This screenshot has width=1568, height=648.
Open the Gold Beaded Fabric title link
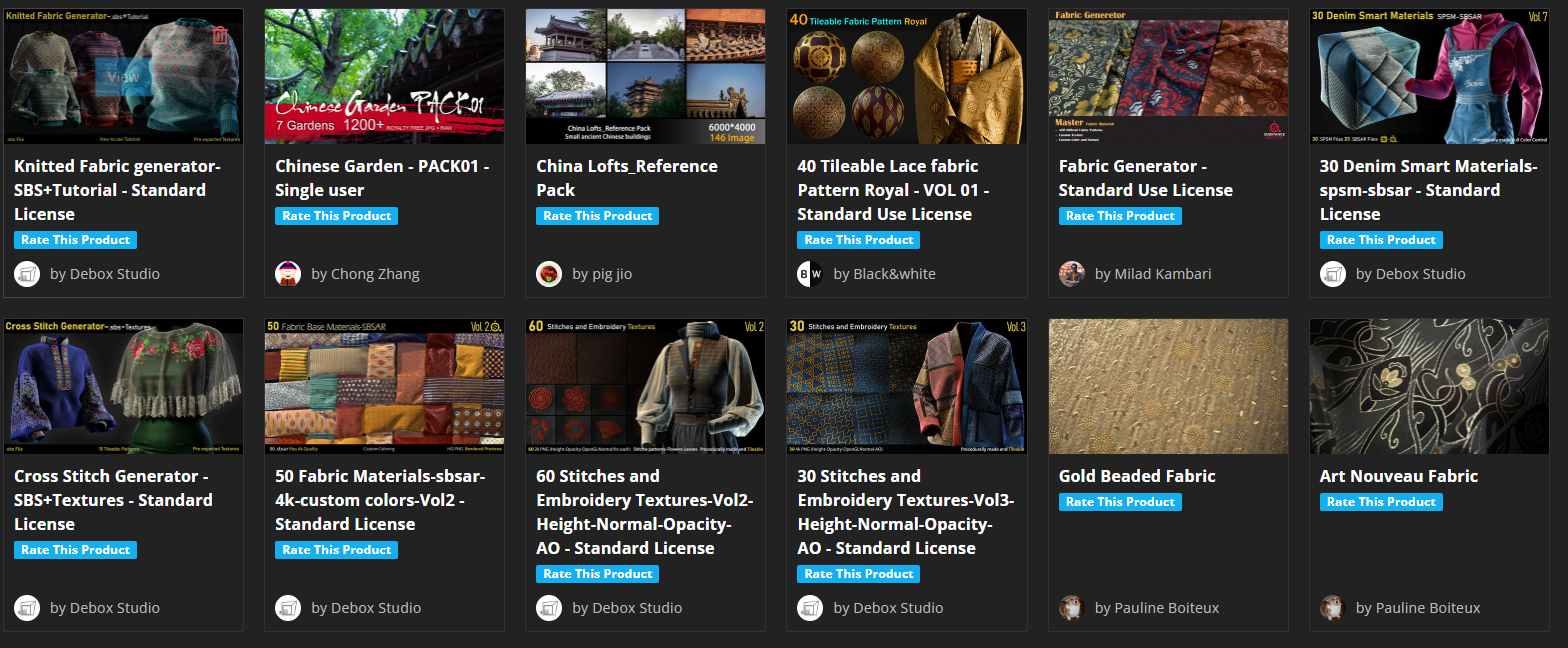pyautogui.click(x=1137, y=476)
